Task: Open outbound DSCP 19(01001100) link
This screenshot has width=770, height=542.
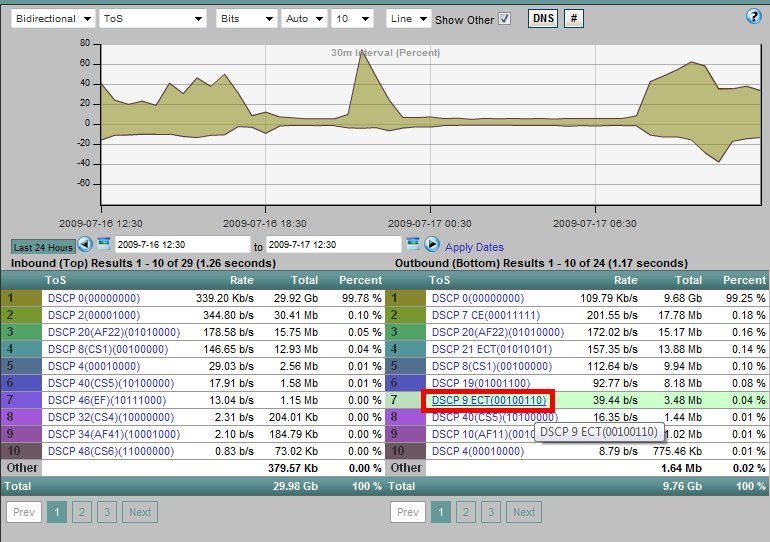Action: [481, 383]
